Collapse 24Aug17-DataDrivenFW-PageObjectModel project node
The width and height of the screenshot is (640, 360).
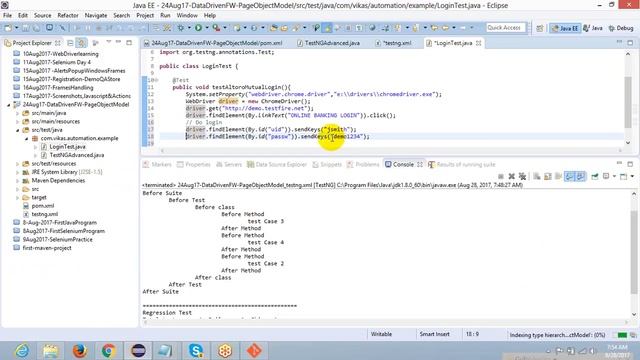tap(9, 105)
